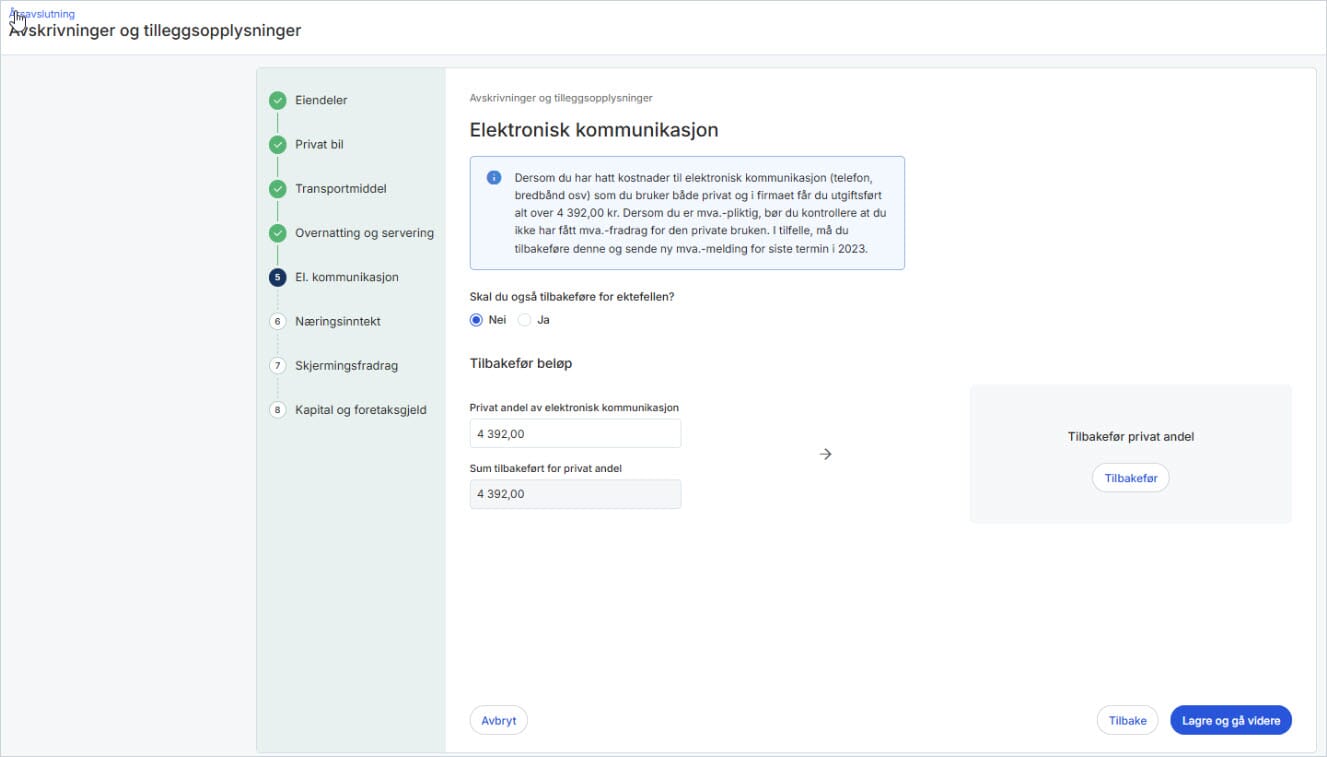The image size is (1327, 757).
Task: Open the Næringsinntekt step
Action: point(337,321)
